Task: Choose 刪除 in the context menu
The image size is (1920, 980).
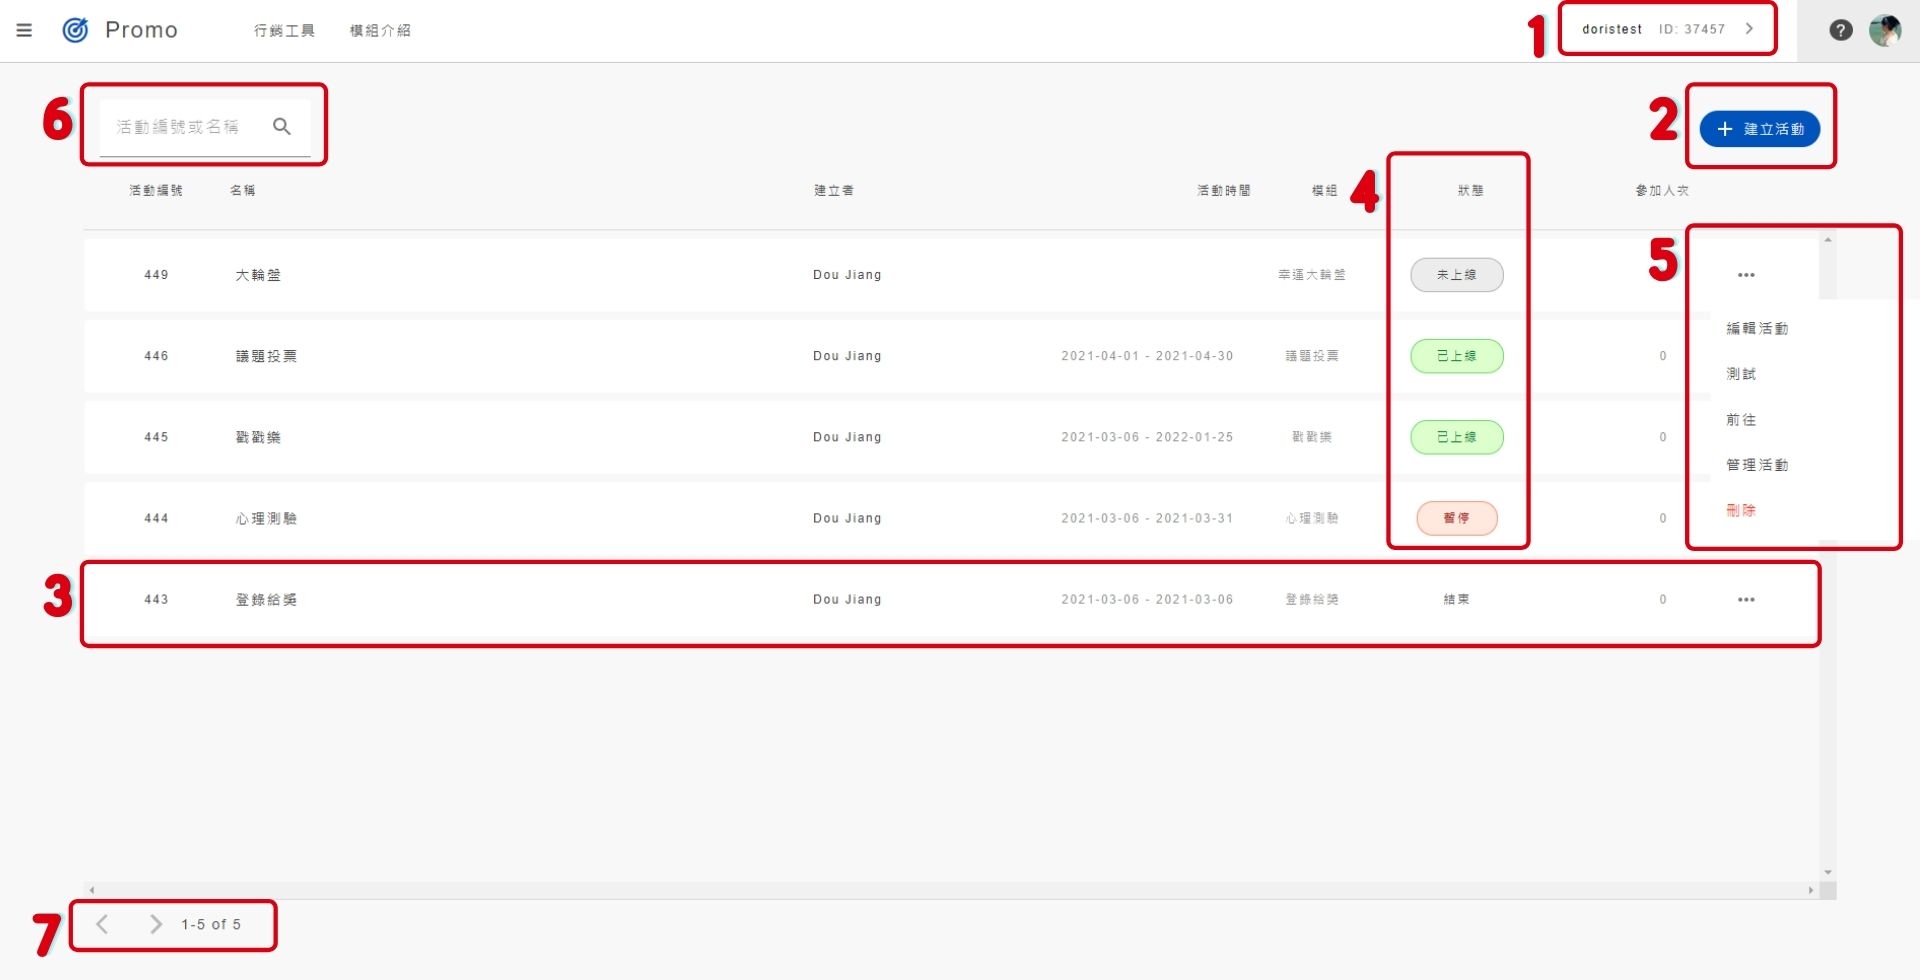Action: [1741, 510]
